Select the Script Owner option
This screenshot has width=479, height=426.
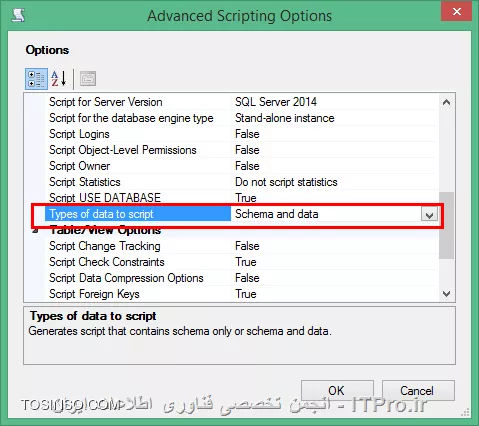(80, 166)
